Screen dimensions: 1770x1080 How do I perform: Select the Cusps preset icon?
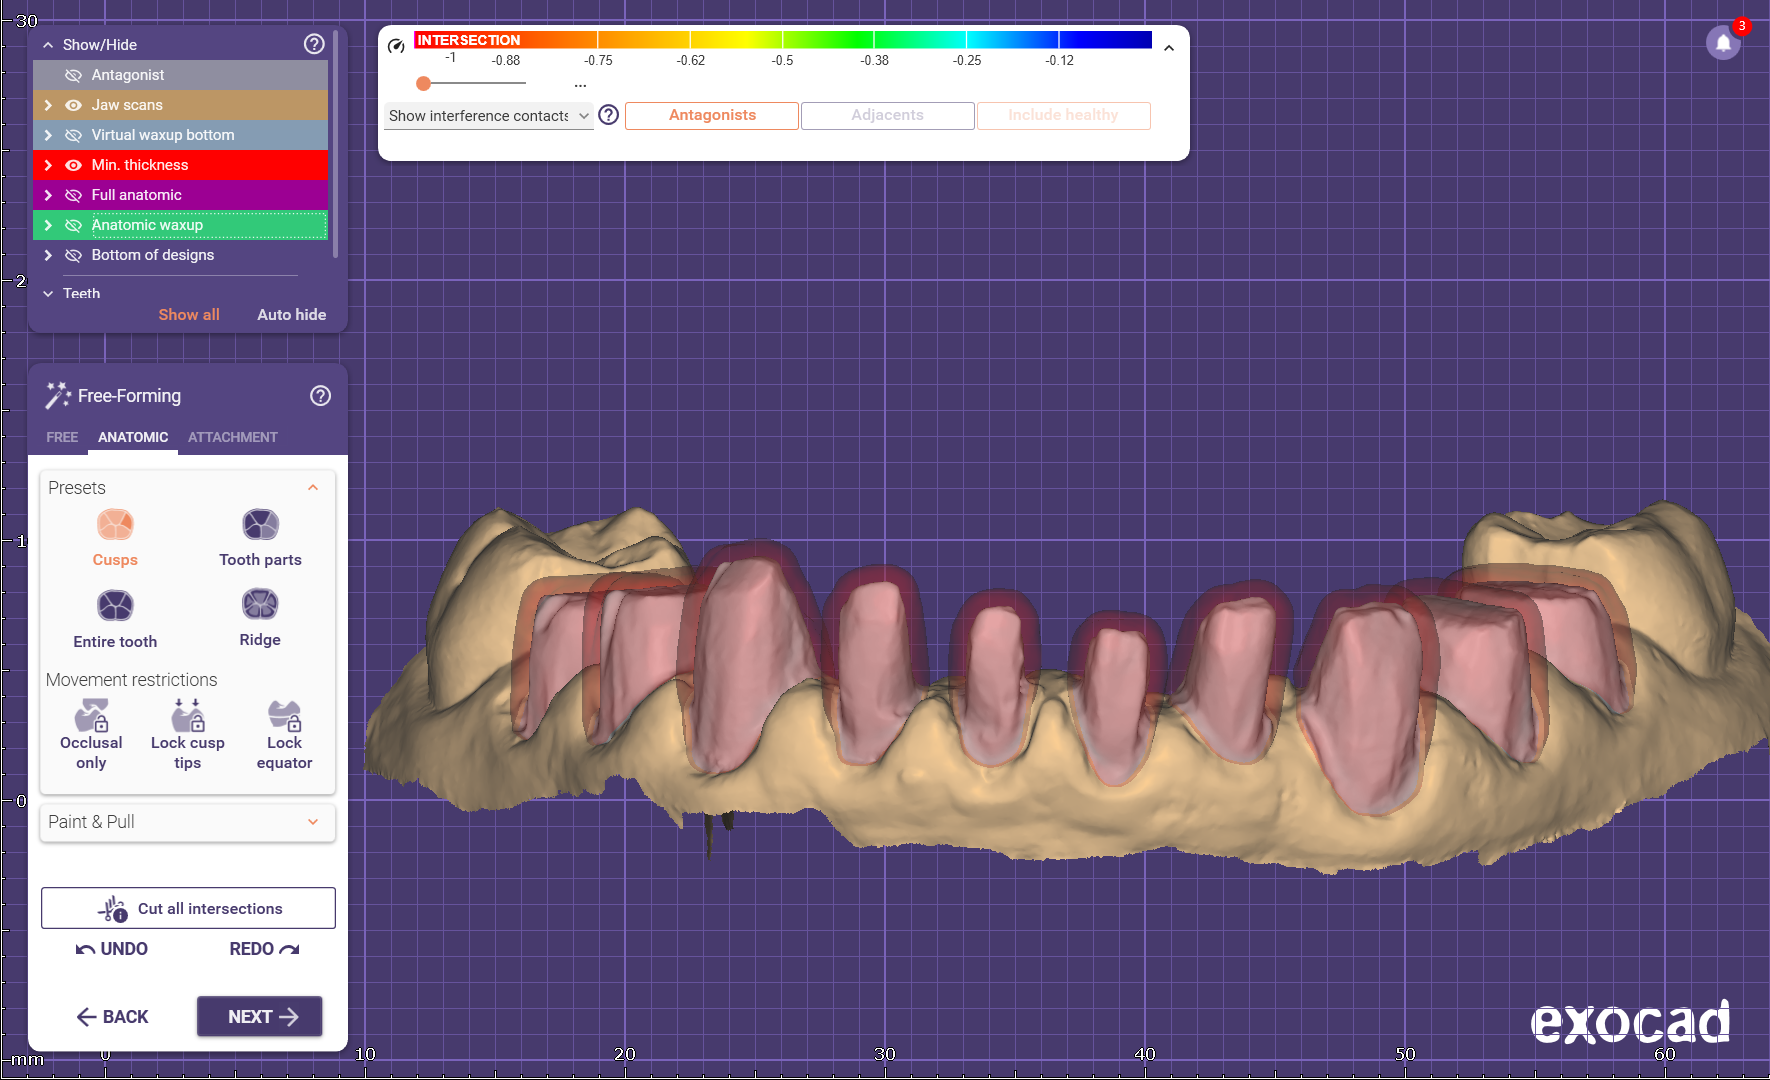pos(115,525)
